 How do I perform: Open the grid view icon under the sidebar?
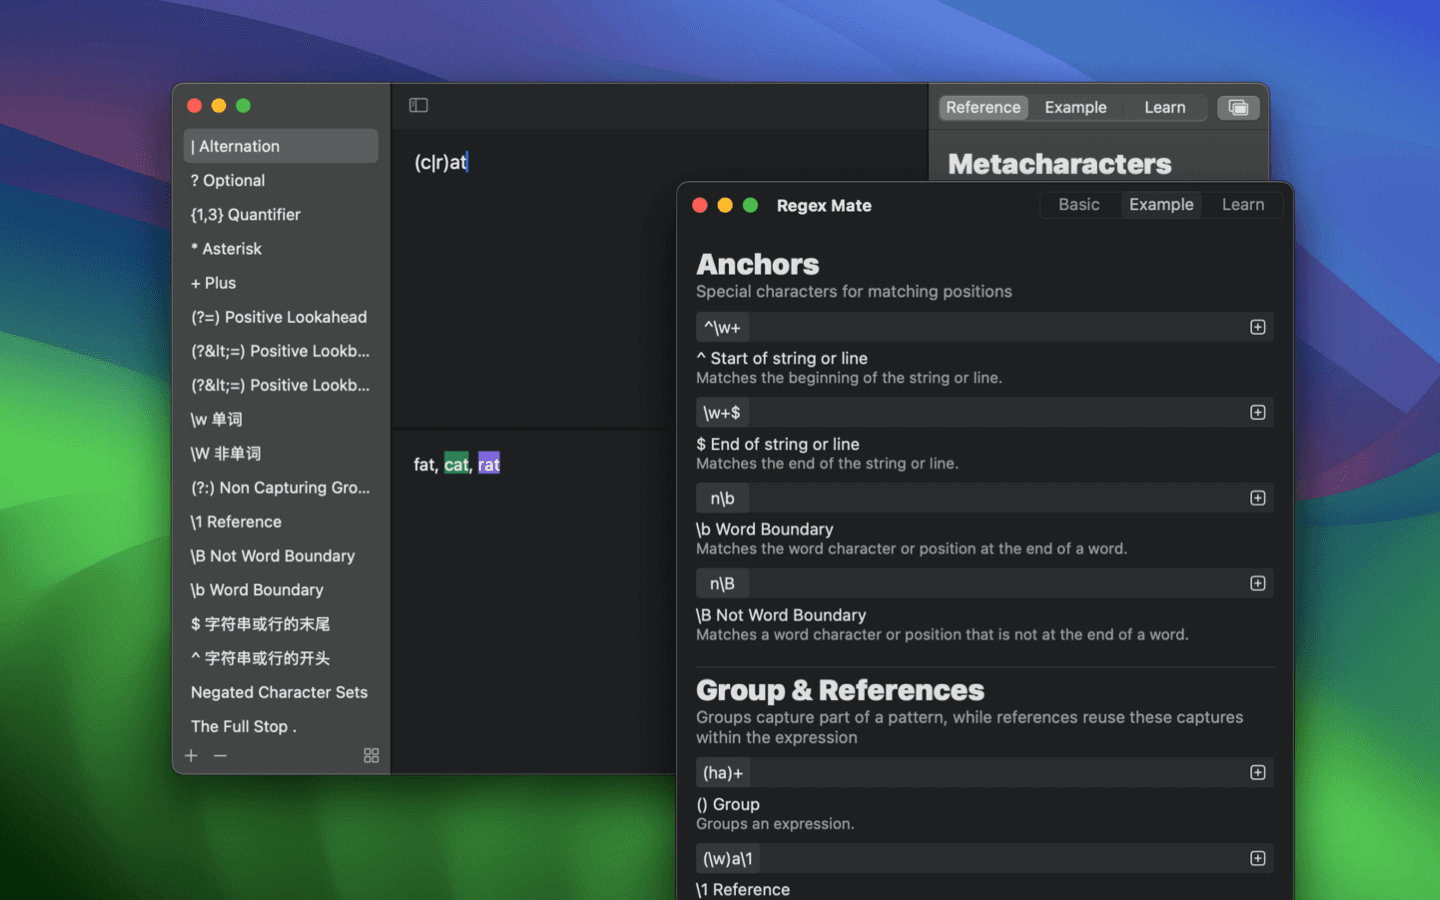coord(371,756)
